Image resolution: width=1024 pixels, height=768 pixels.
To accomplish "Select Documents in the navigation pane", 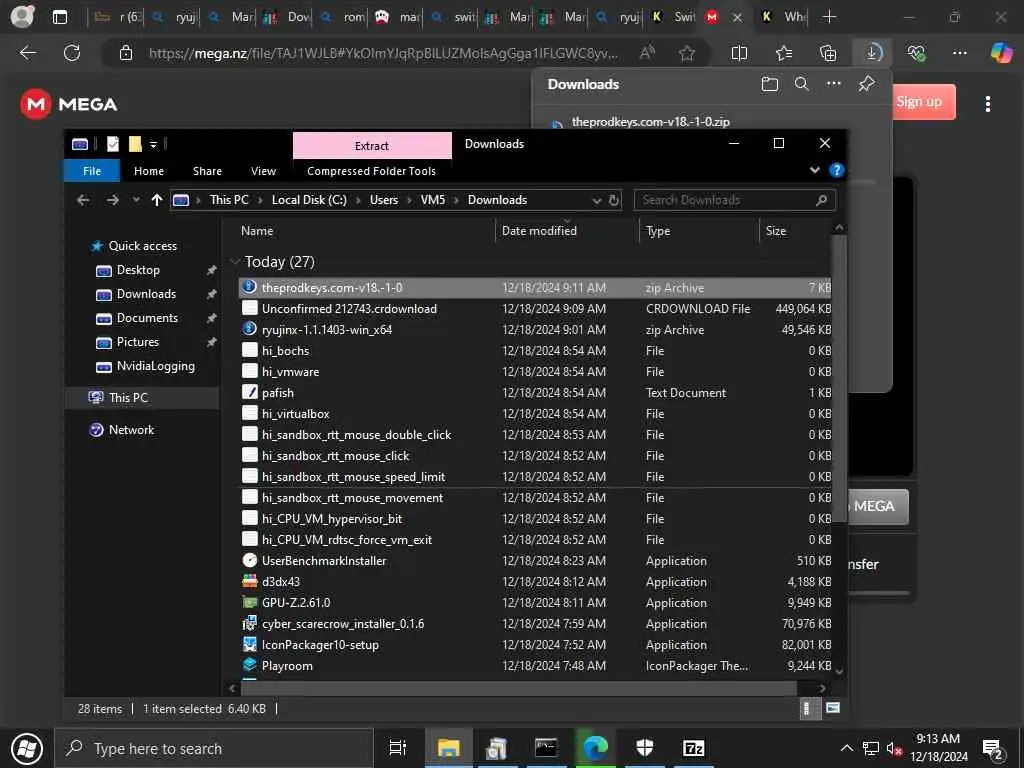I will tap(147, 318).
